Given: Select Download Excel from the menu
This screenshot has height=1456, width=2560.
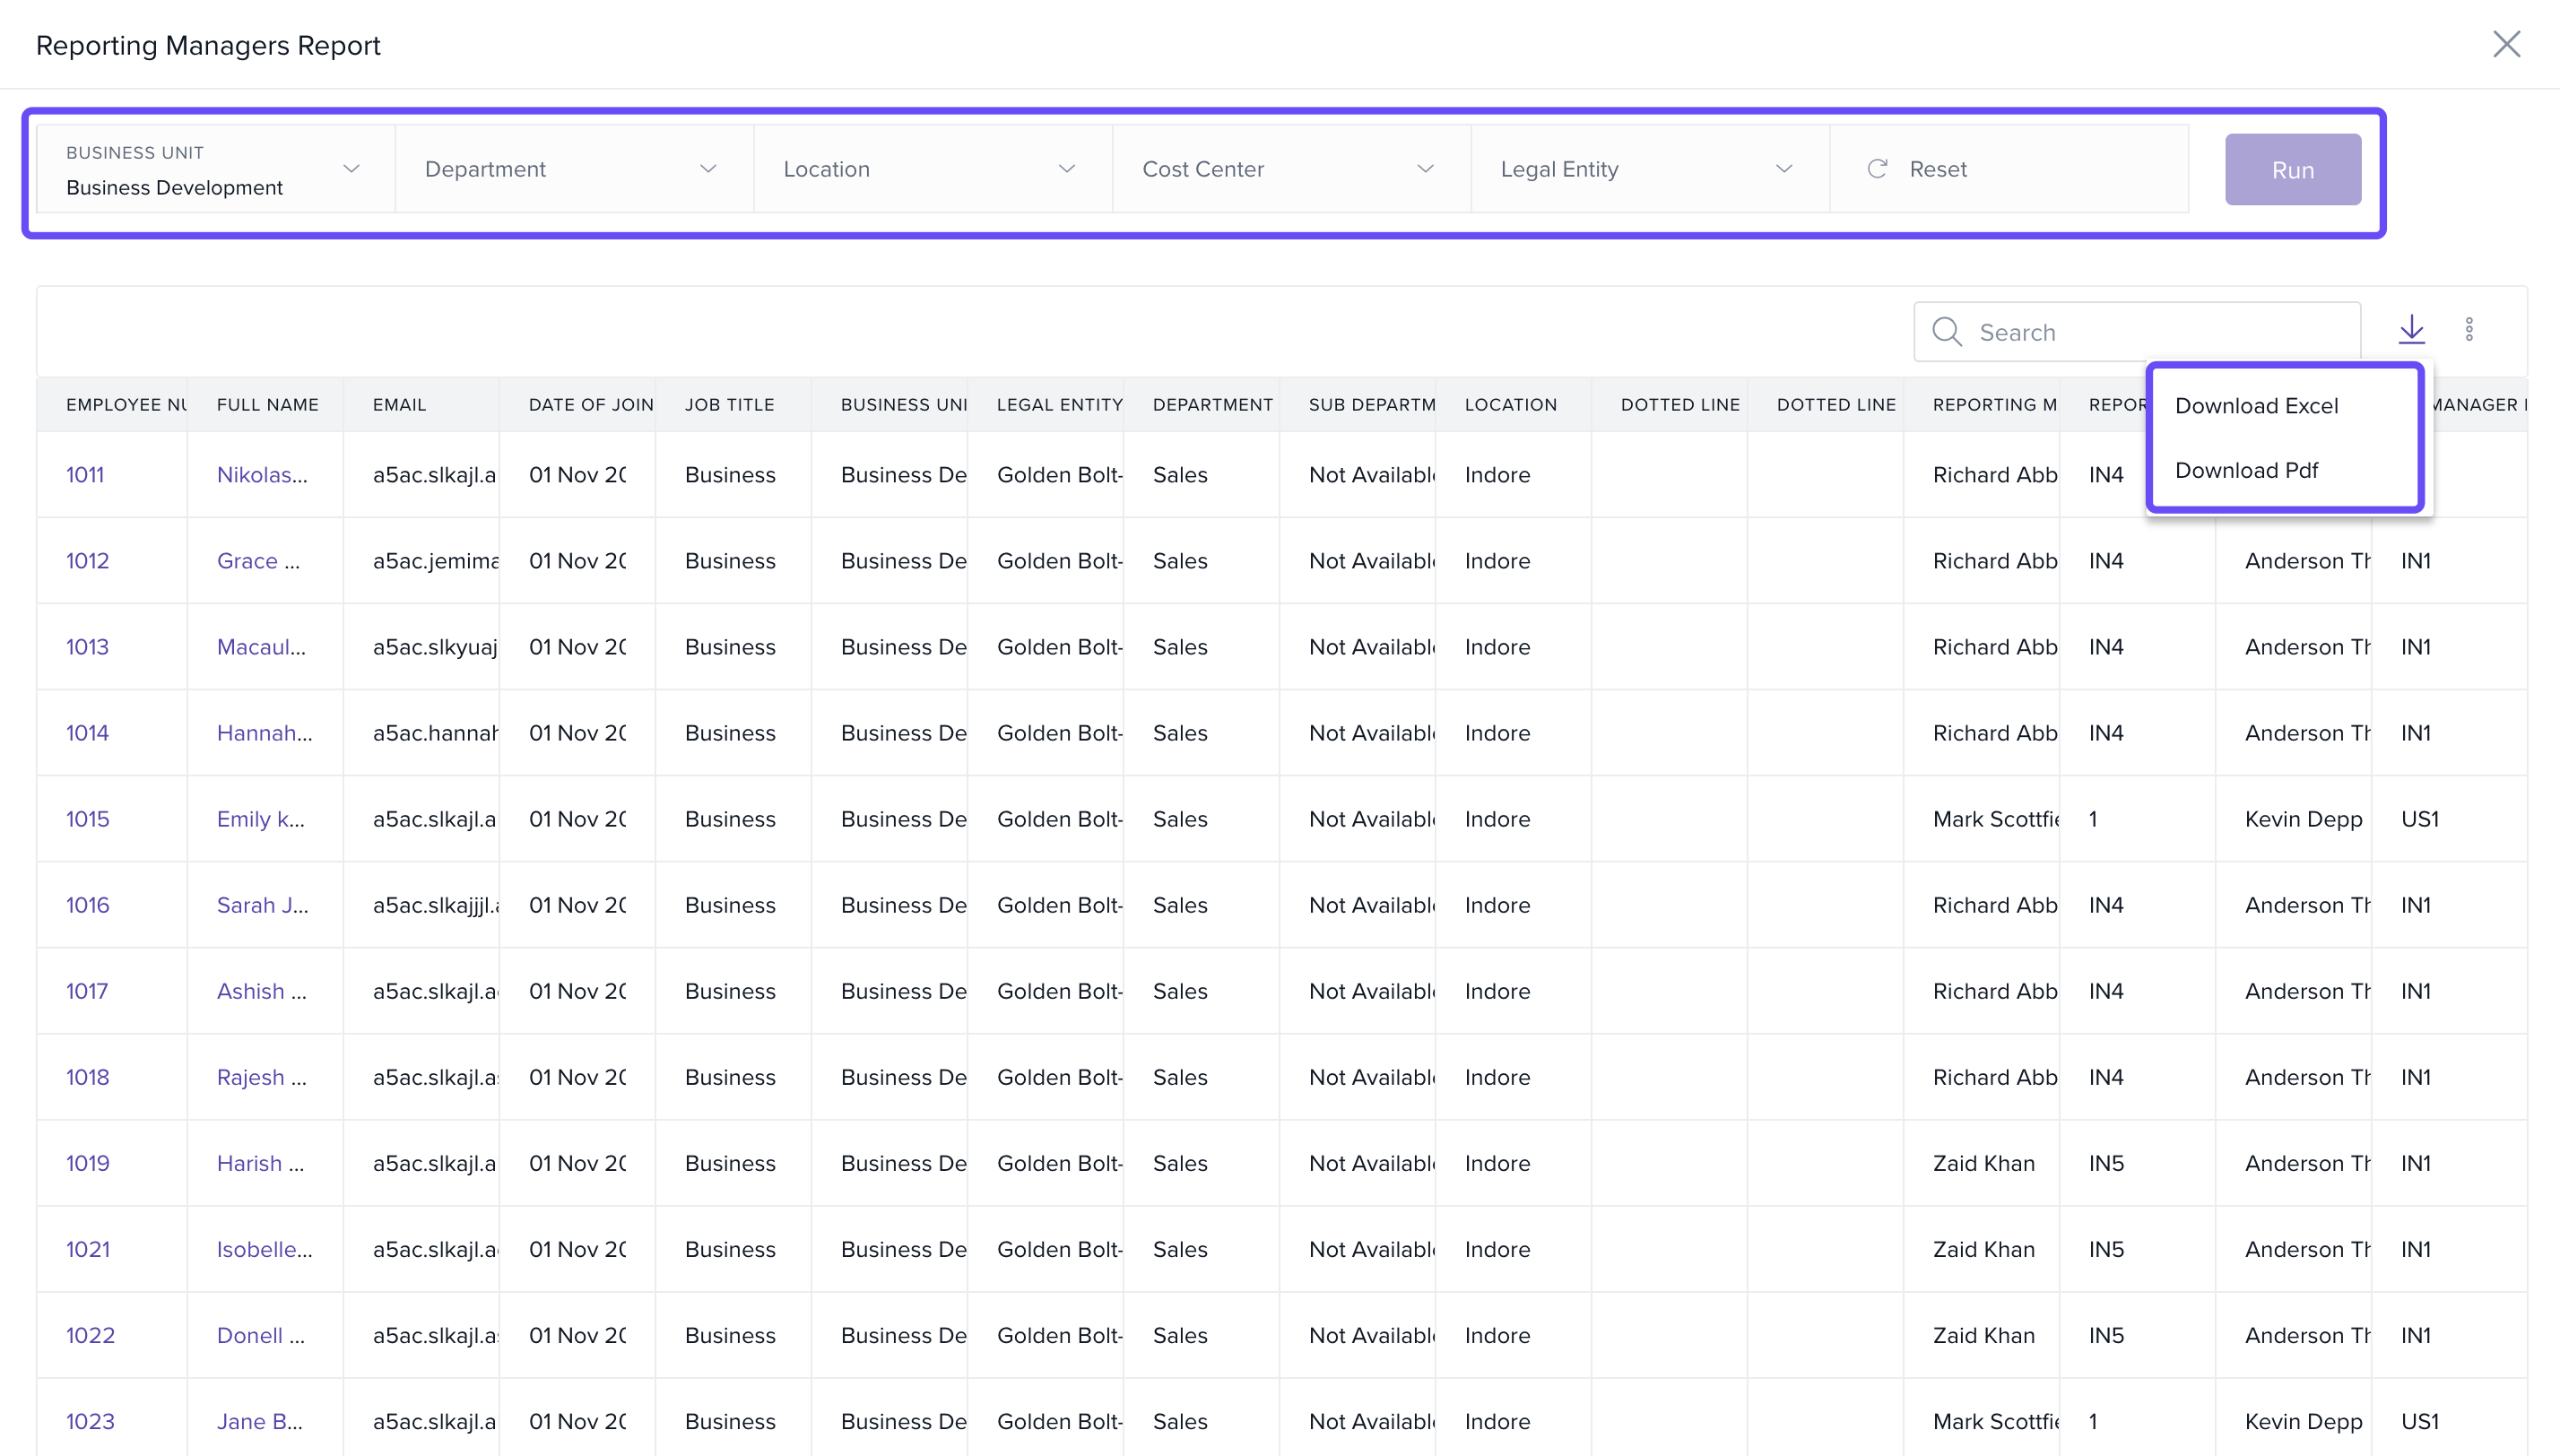Looking at the screenshot, I should (2256, 406).
